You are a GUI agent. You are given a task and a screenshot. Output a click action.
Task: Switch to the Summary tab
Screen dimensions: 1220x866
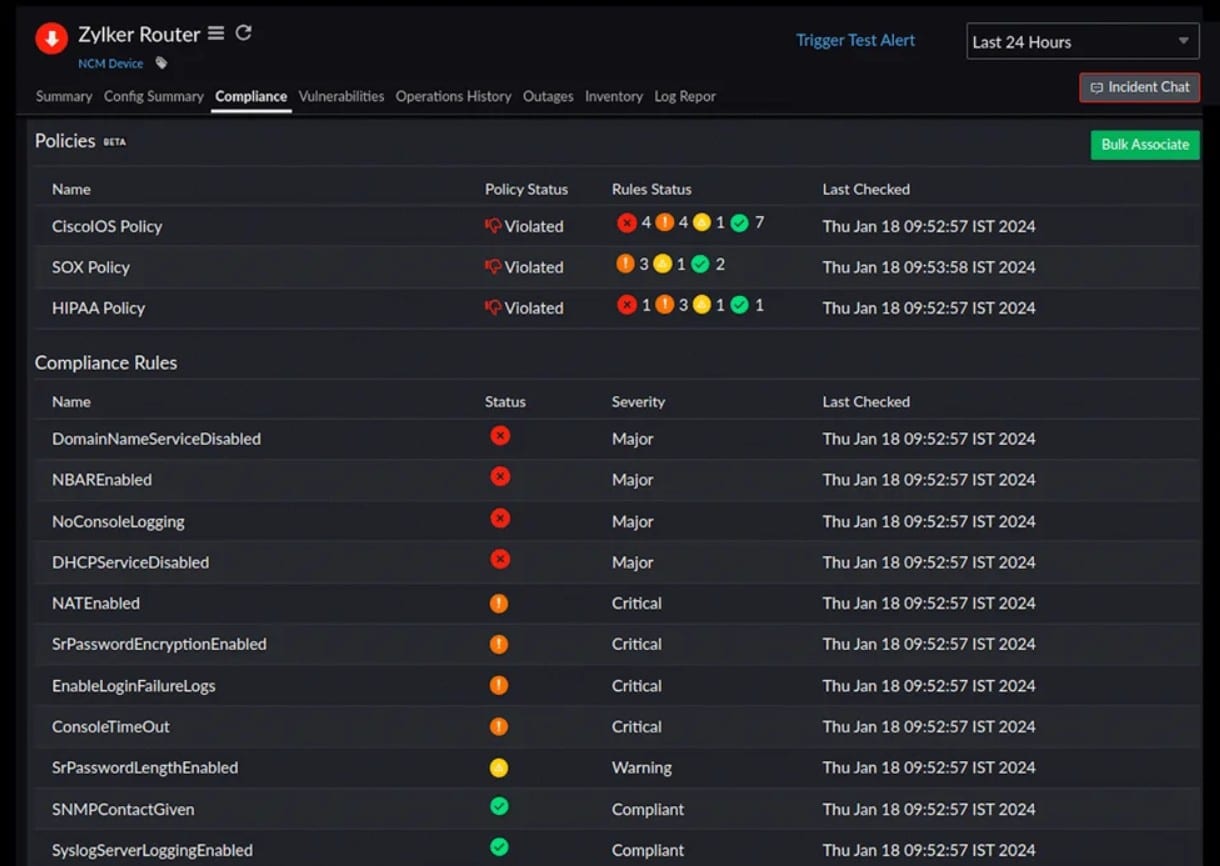tap(64, 96)
